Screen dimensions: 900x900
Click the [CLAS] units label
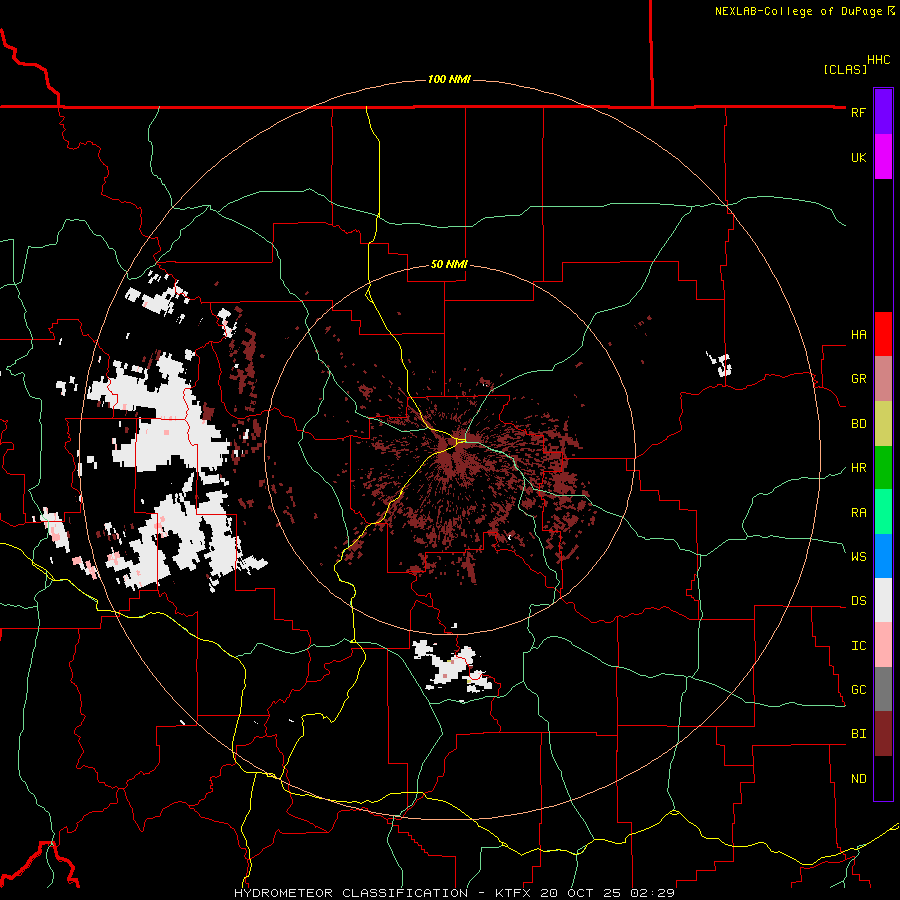845,69
